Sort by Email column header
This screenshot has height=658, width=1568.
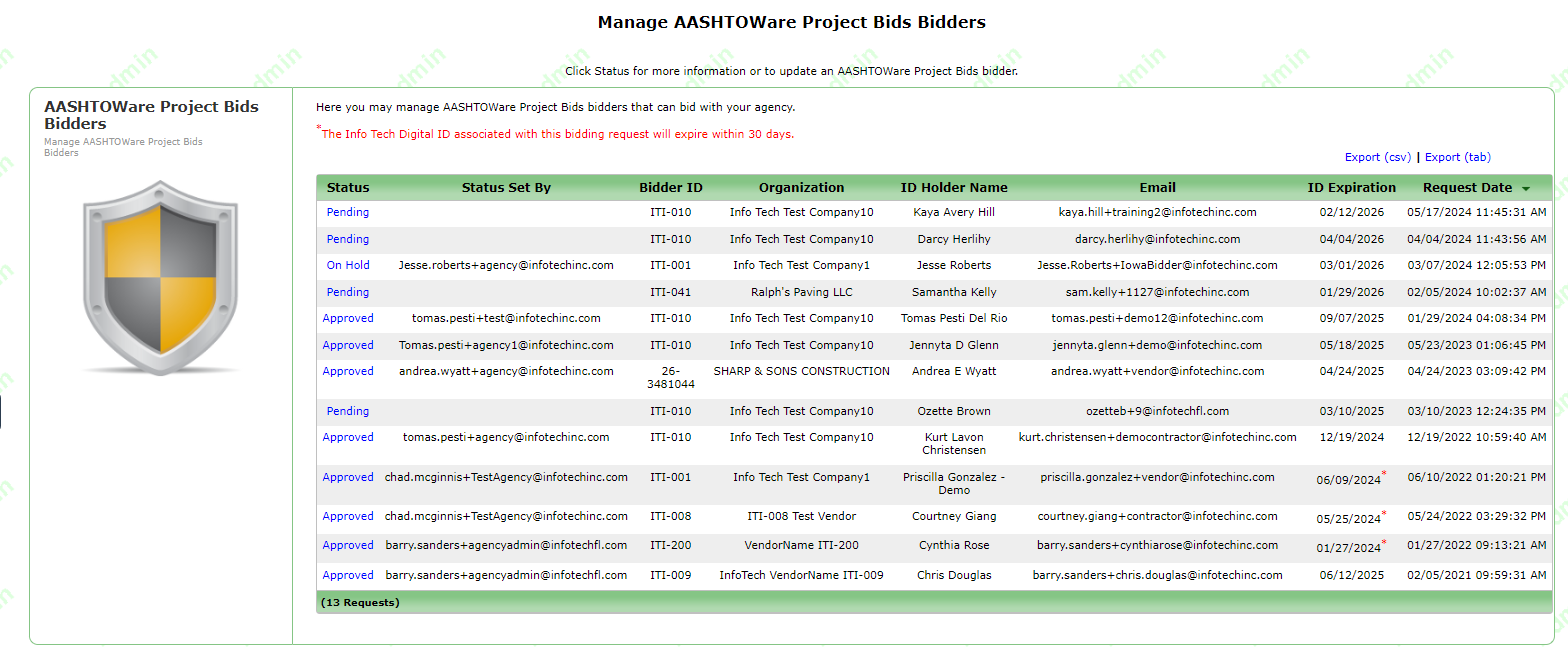point(1157,188)
